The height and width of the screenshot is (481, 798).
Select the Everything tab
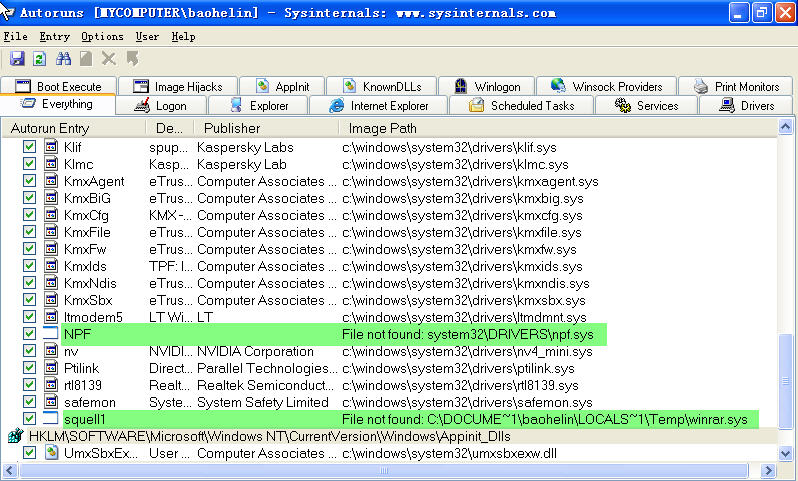58,104
